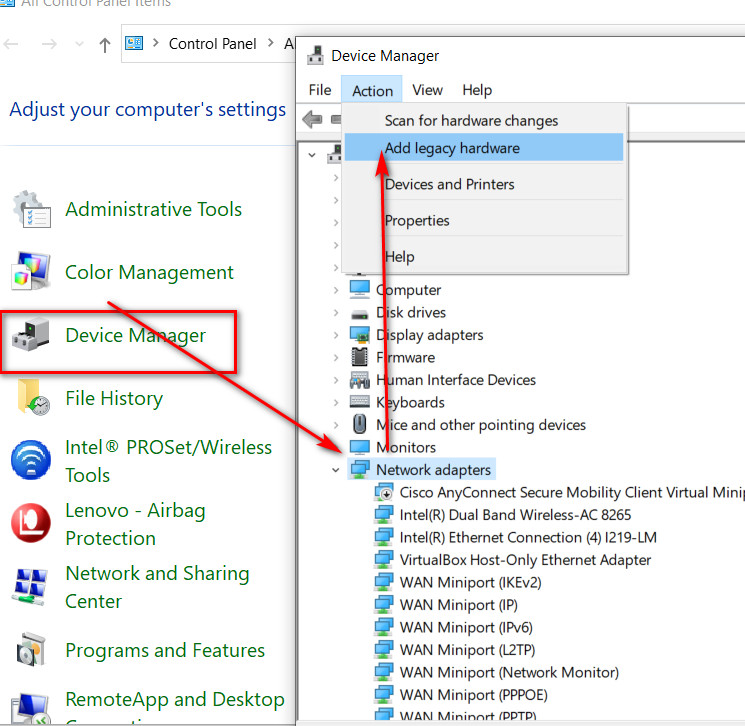Click the Display adapters icon
This screenshot has width=745, height=726.
[x=360, y=335]
